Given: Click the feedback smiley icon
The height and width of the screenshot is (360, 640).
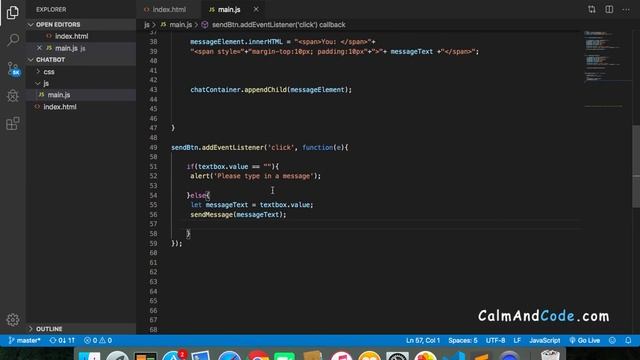Looking at the screenshot, I should pos(612,340).
